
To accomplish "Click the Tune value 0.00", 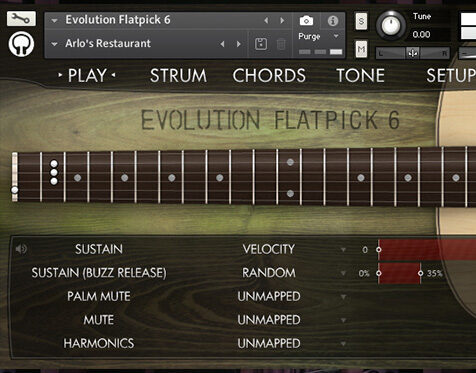I will pyautogui.click(x=421, y=34).
